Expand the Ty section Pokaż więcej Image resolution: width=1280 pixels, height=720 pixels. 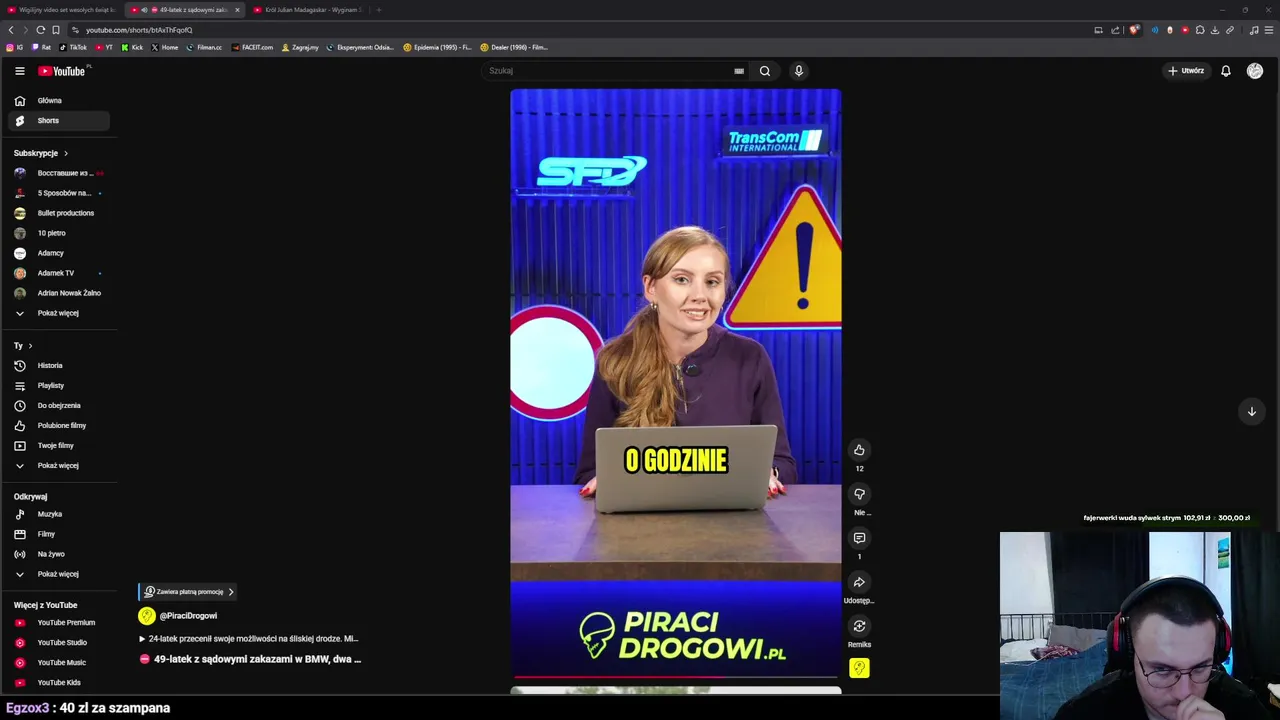coord(58,466)
